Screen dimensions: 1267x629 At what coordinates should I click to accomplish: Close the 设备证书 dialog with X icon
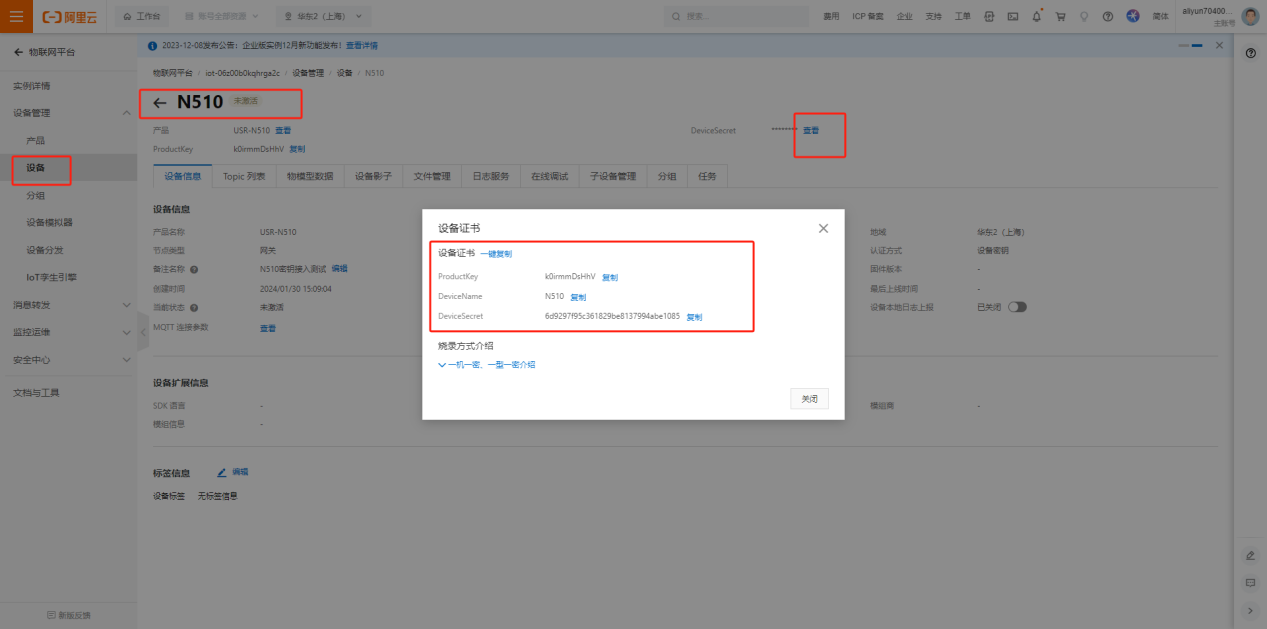pyautogui.click(x=823, y=228)
